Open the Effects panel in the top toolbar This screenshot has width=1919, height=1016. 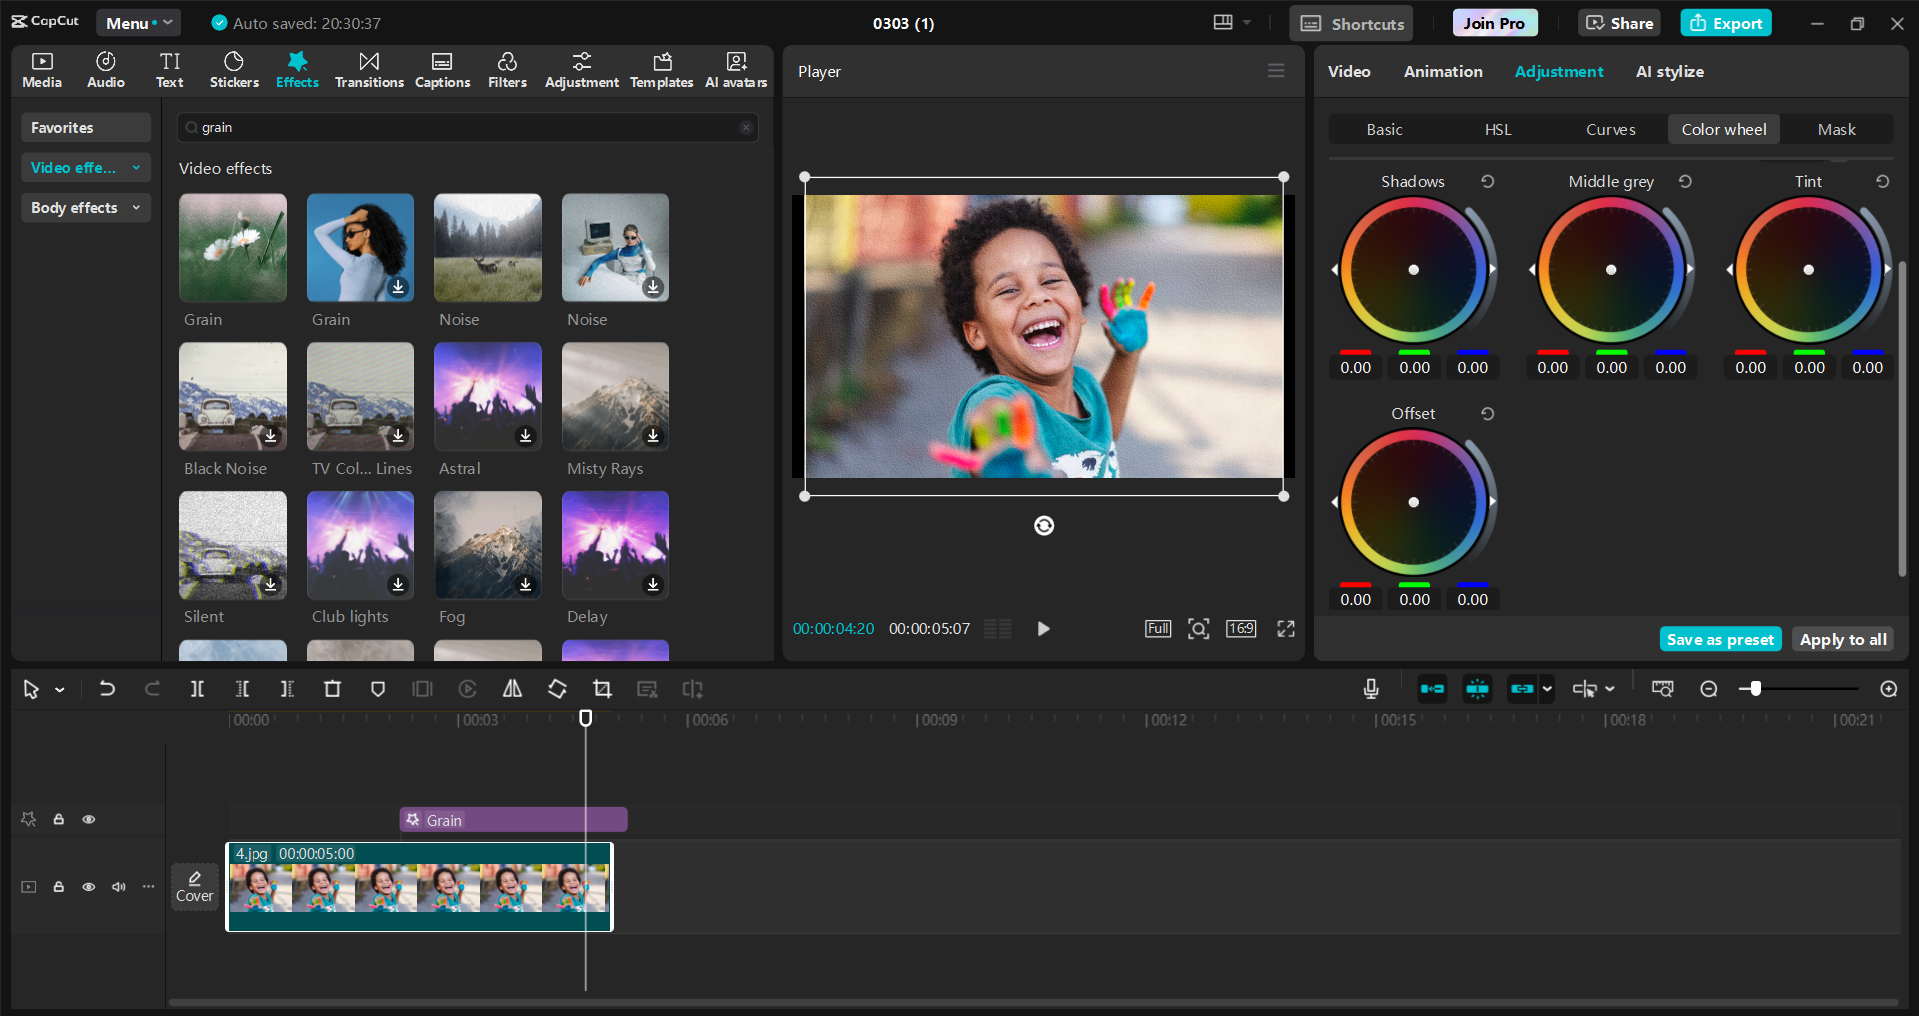coord(297,68)
